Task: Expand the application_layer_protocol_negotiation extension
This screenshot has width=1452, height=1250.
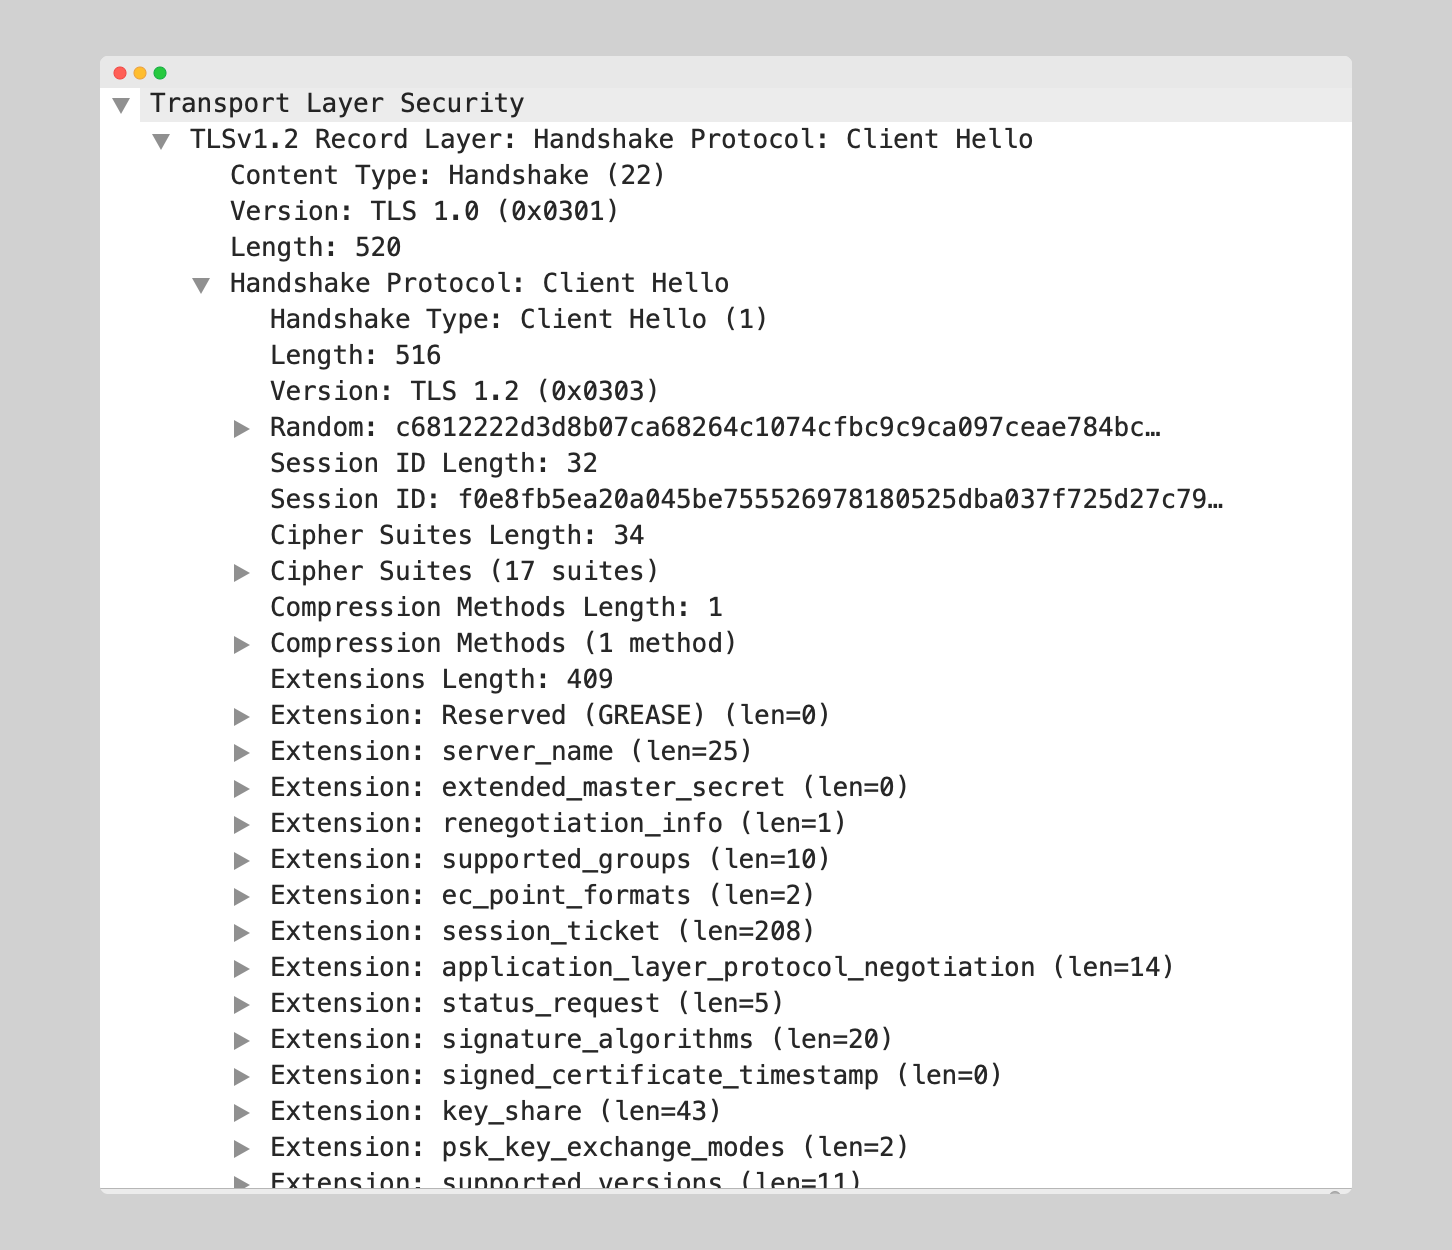Action: [243, 968]
